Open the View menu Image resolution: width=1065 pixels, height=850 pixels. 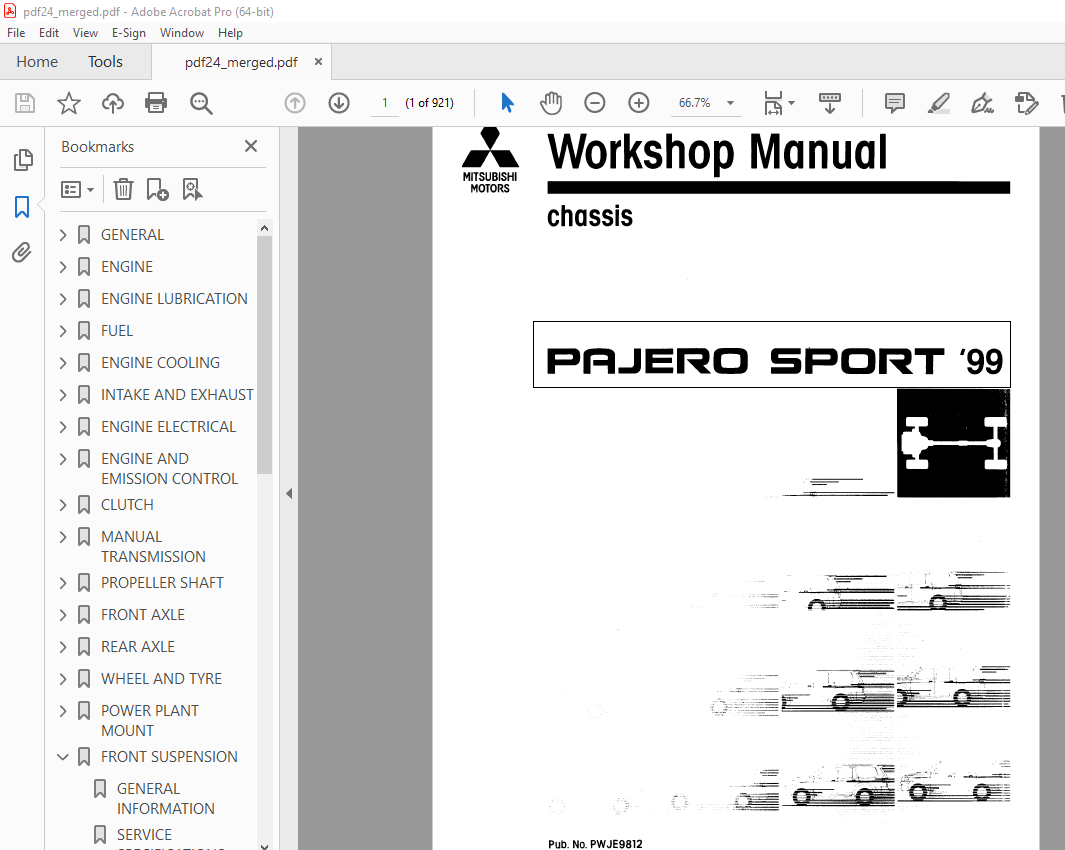[85, 33]
